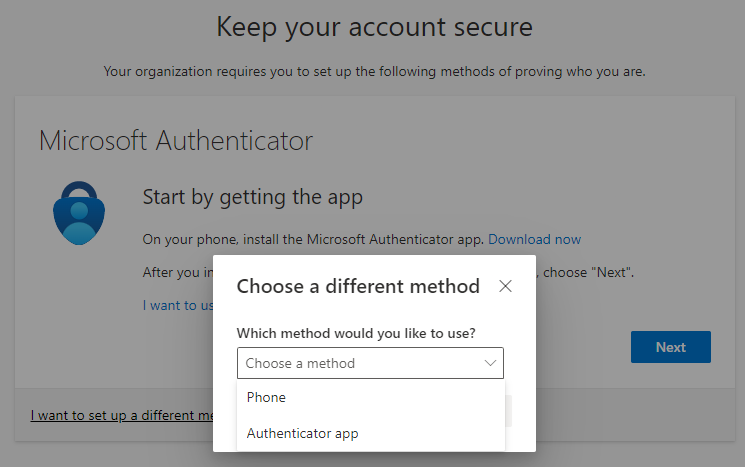
Task: Click 'I want to set up a different method'
Action: pos(122,415)
